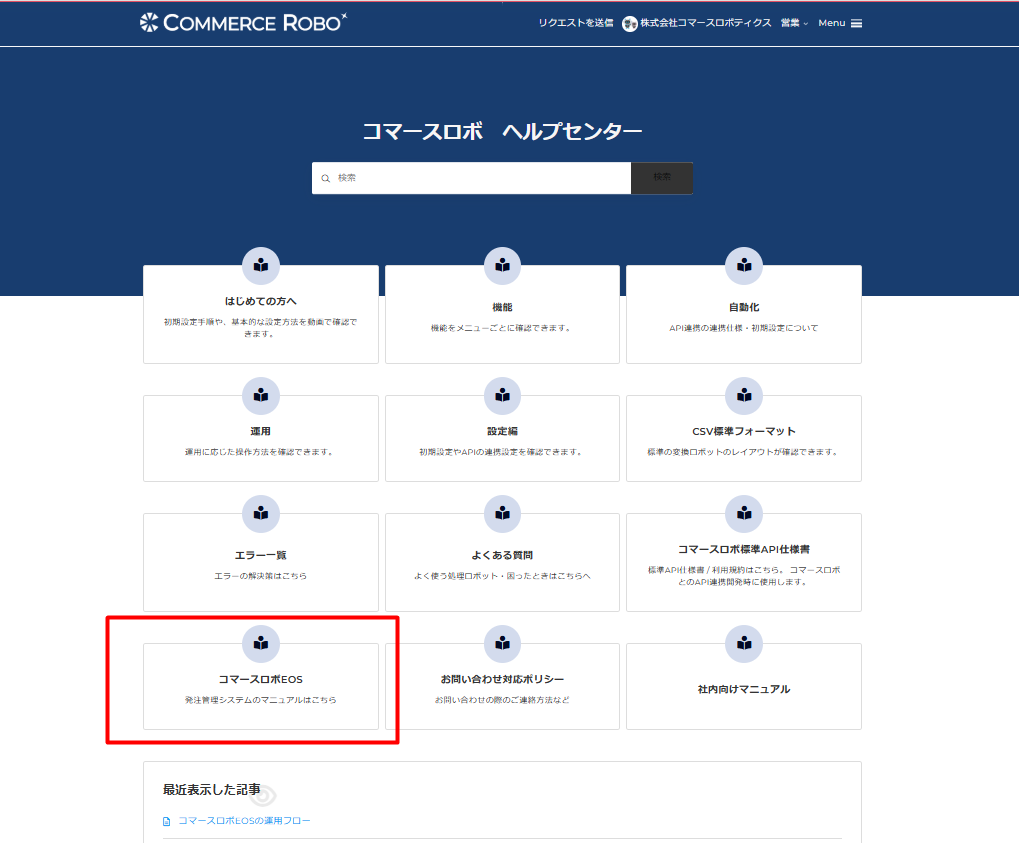Click description エラーの解決策はこちら

pos(261,576)
